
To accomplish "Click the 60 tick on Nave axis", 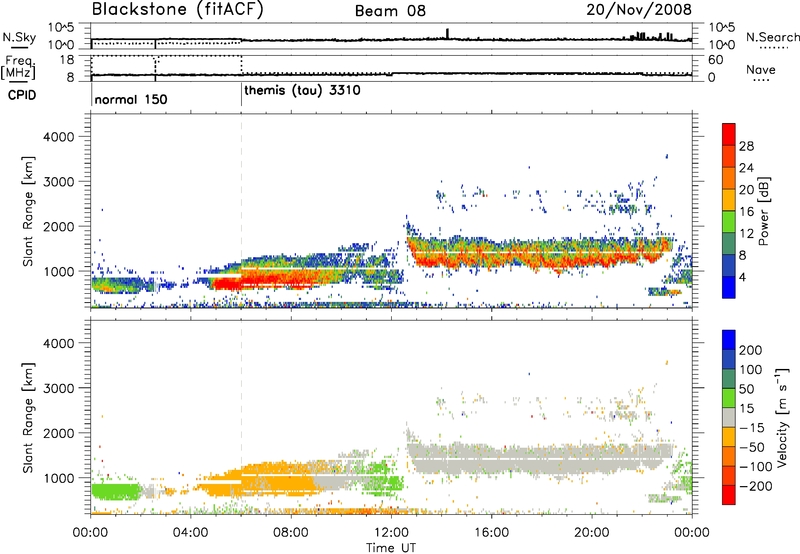I will pos(716,60).
